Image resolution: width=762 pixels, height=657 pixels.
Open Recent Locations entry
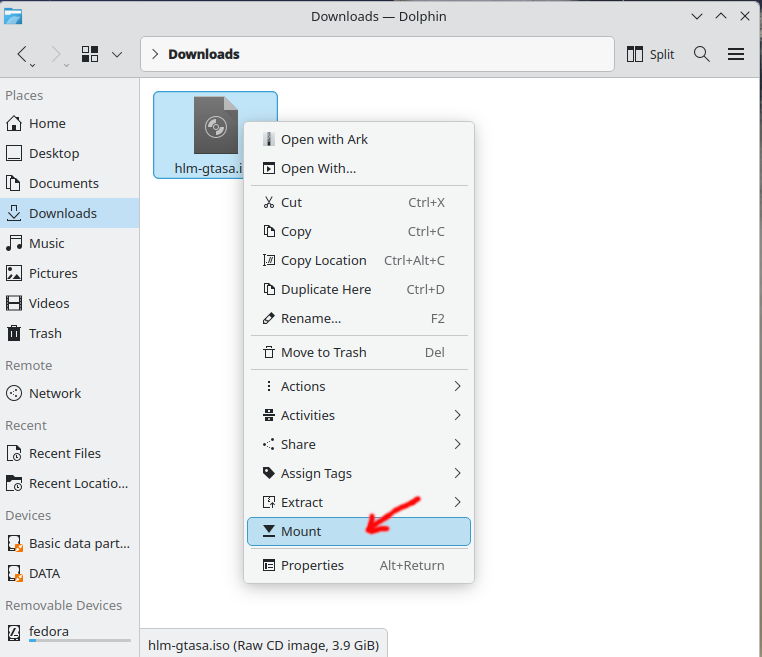coord(69,484)
